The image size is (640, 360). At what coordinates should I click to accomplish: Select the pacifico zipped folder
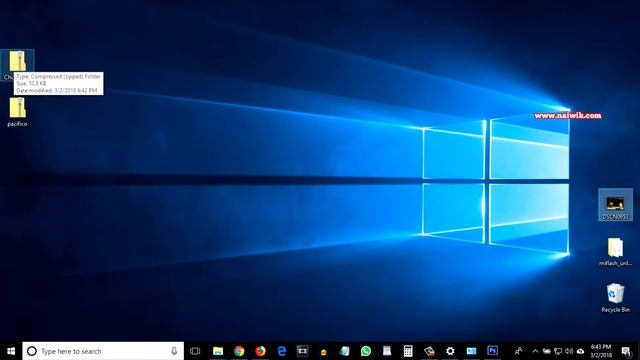tap(17, 112)
